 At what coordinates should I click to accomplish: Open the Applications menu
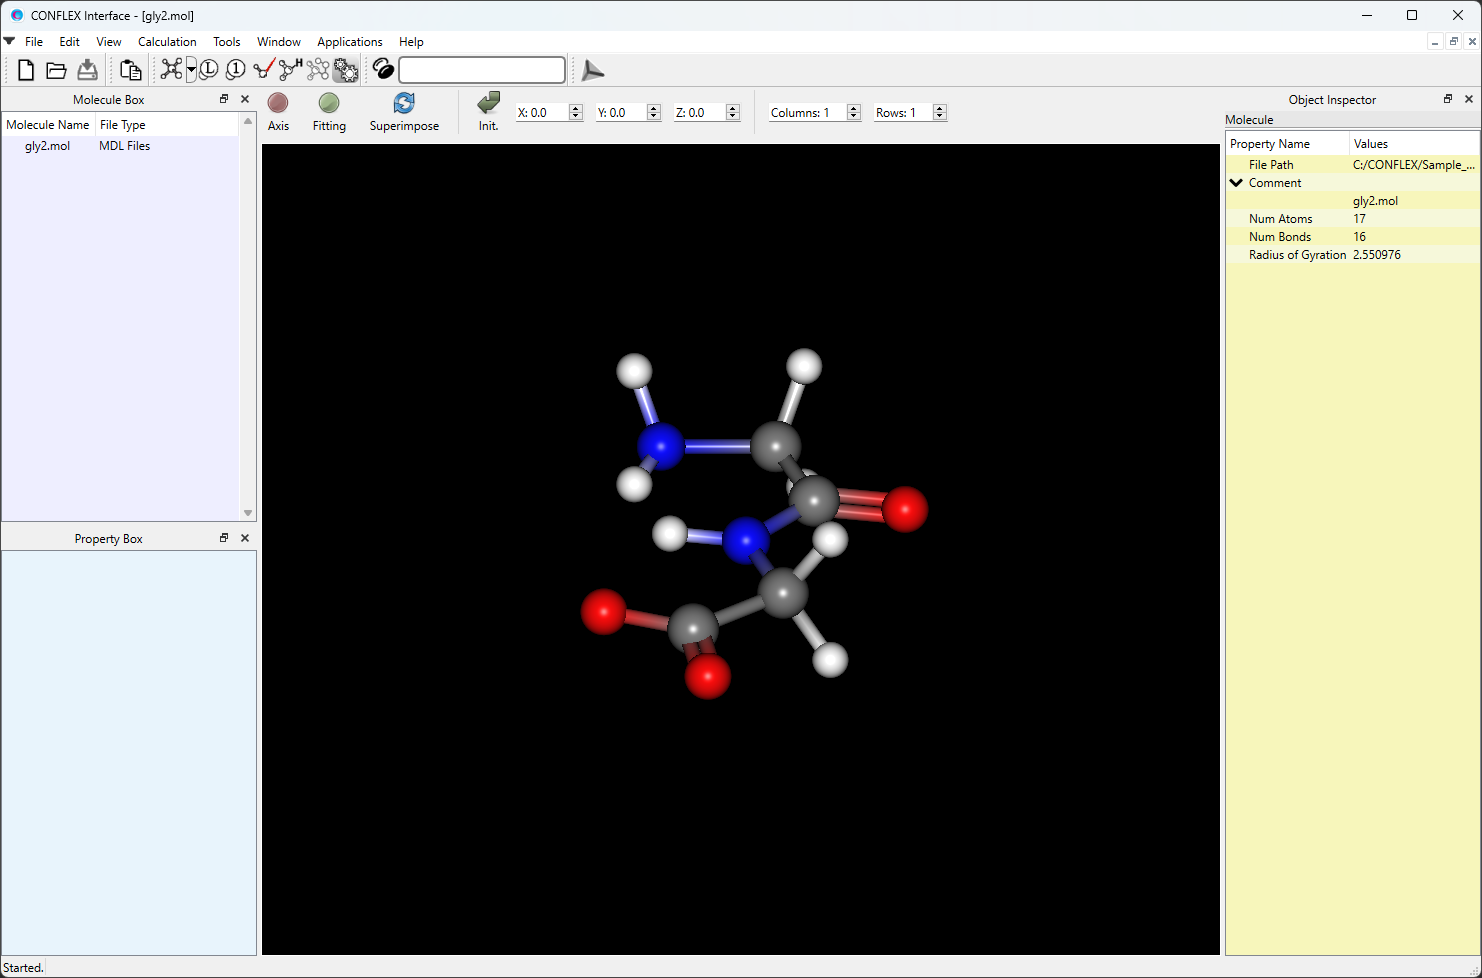349,42
